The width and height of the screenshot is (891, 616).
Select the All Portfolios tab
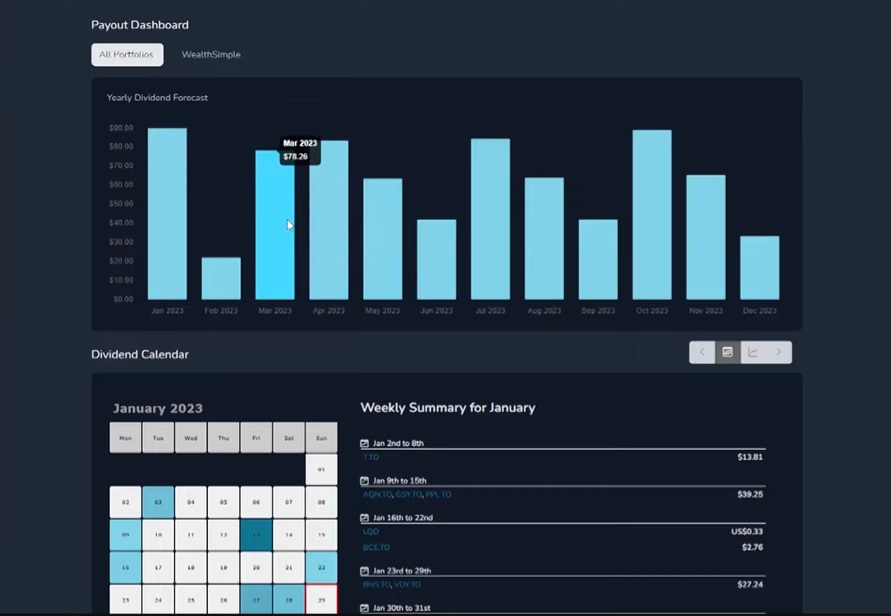coord(126,55)
